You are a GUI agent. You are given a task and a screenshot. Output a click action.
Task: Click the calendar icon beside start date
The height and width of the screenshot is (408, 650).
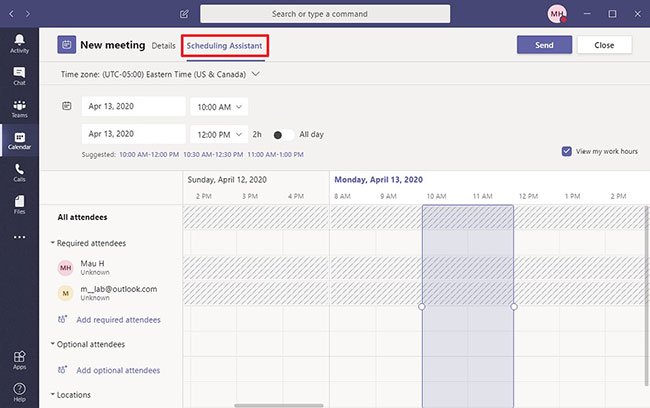(x=67, y=106)
